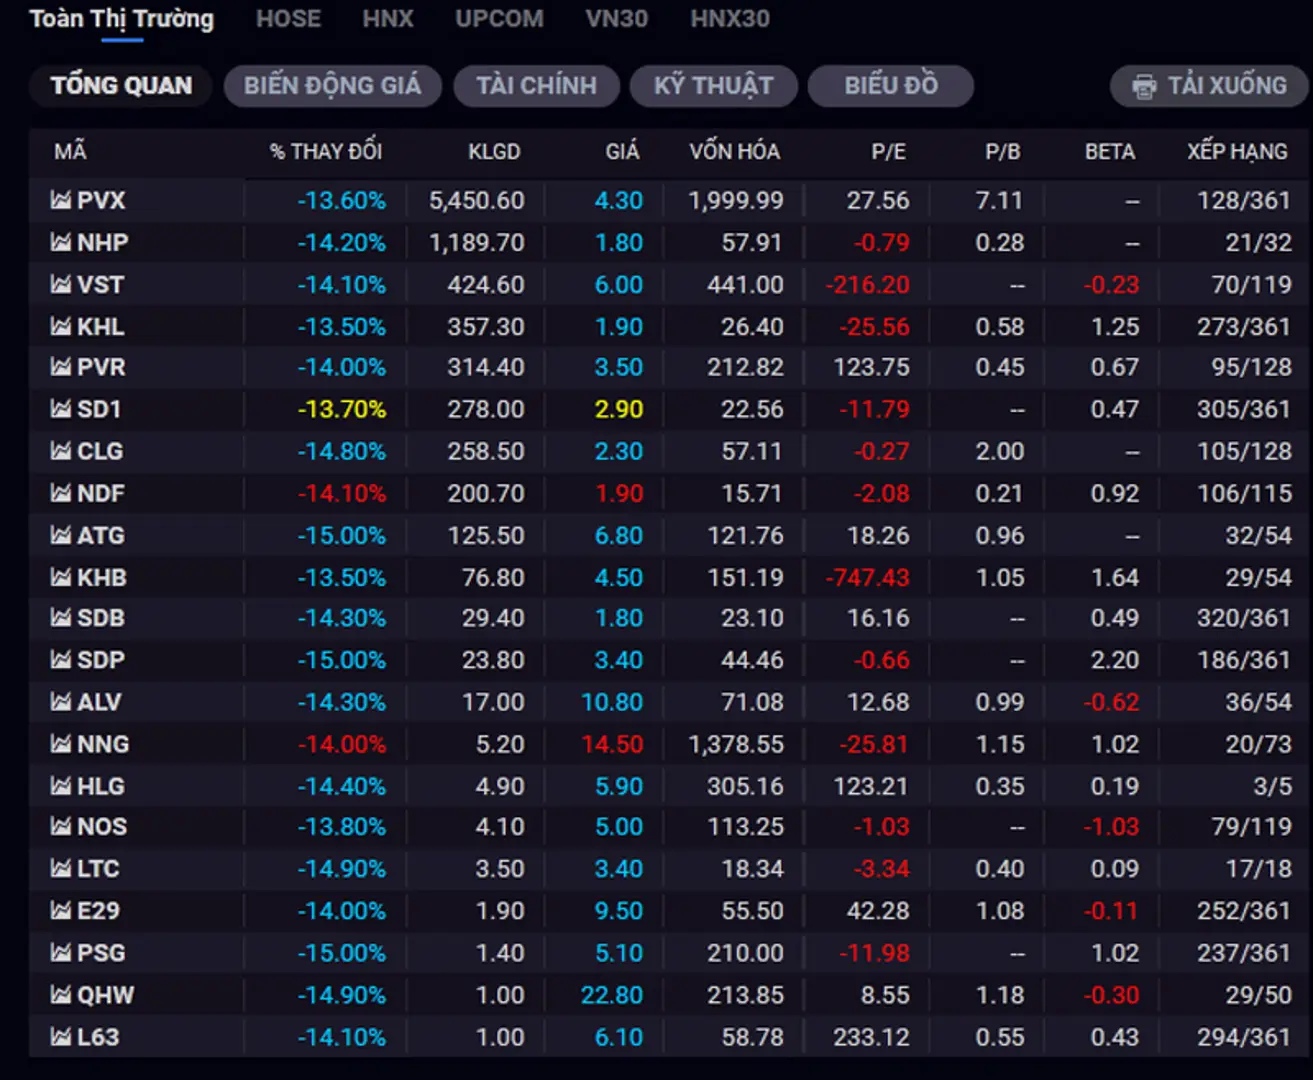Open chart icon next to PVR
The height and width of the screenshot is (1080, 1313).
(x=61, y=367)
